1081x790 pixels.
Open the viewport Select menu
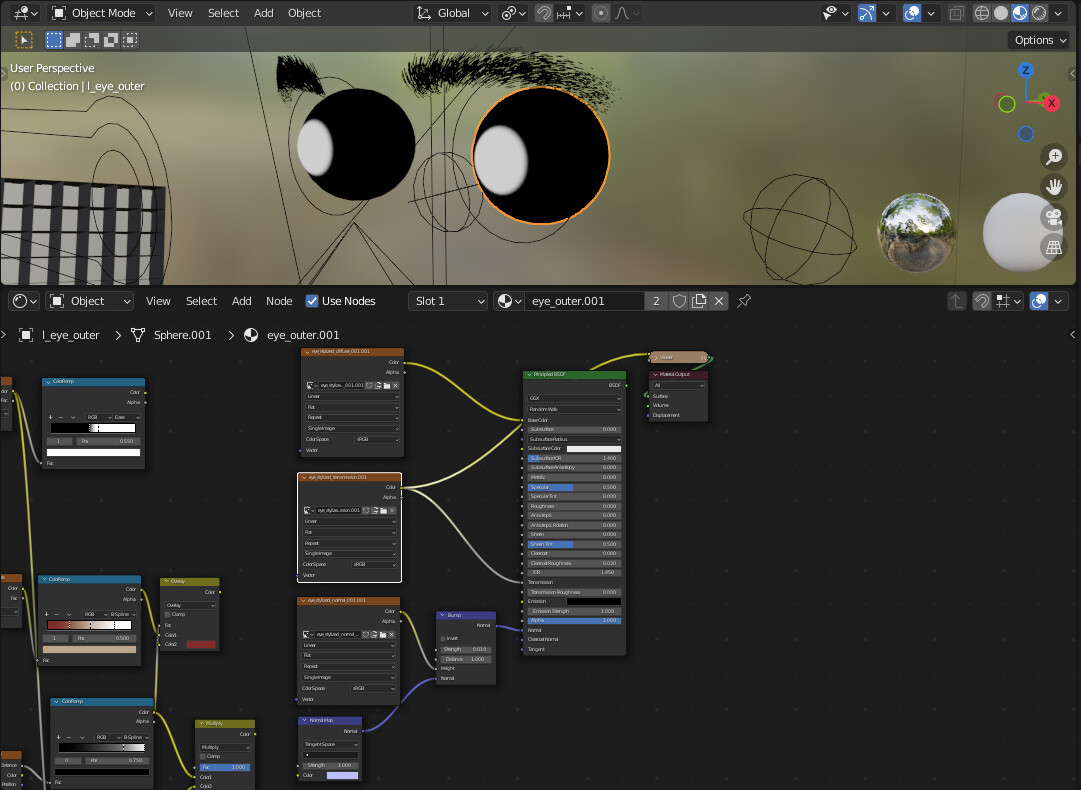(223, 13)
